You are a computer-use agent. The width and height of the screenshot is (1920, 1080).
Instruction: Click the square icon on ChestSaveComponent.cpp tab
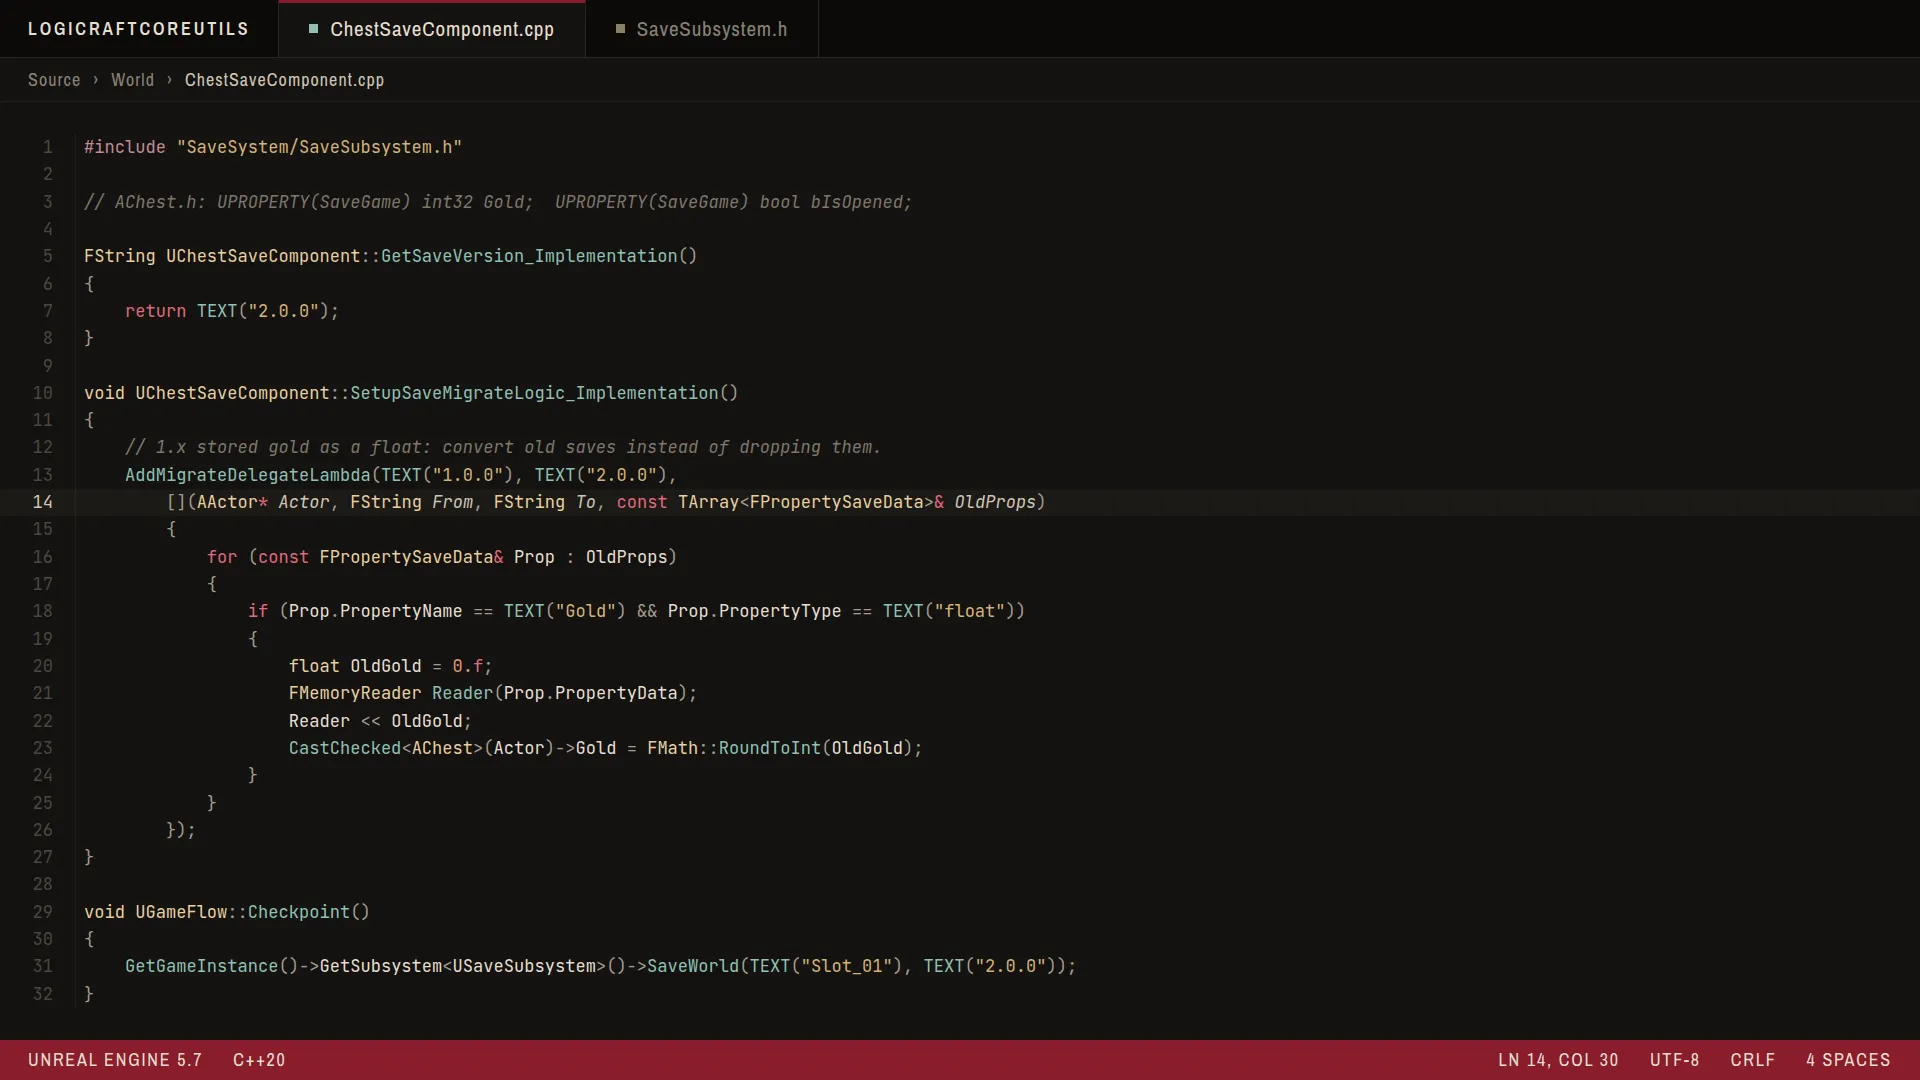313,29
